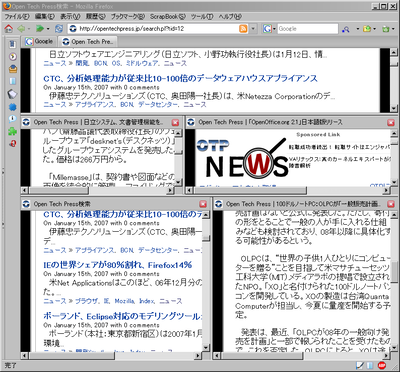Click the green Back arrow button
This screenshot has height=372, width=400.
(21, 29)
